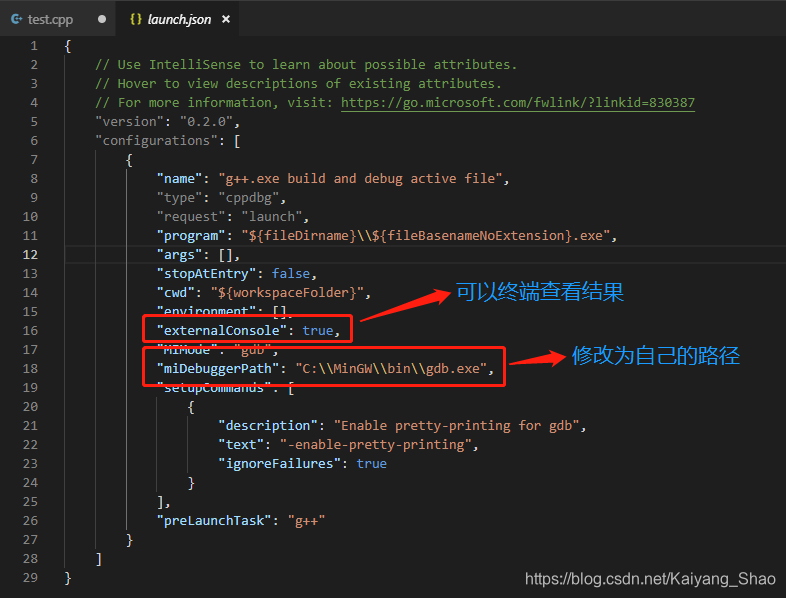Viewport: 786px width, 598px height.
Task: Click the "program" key on line 11
Action: 191,236
